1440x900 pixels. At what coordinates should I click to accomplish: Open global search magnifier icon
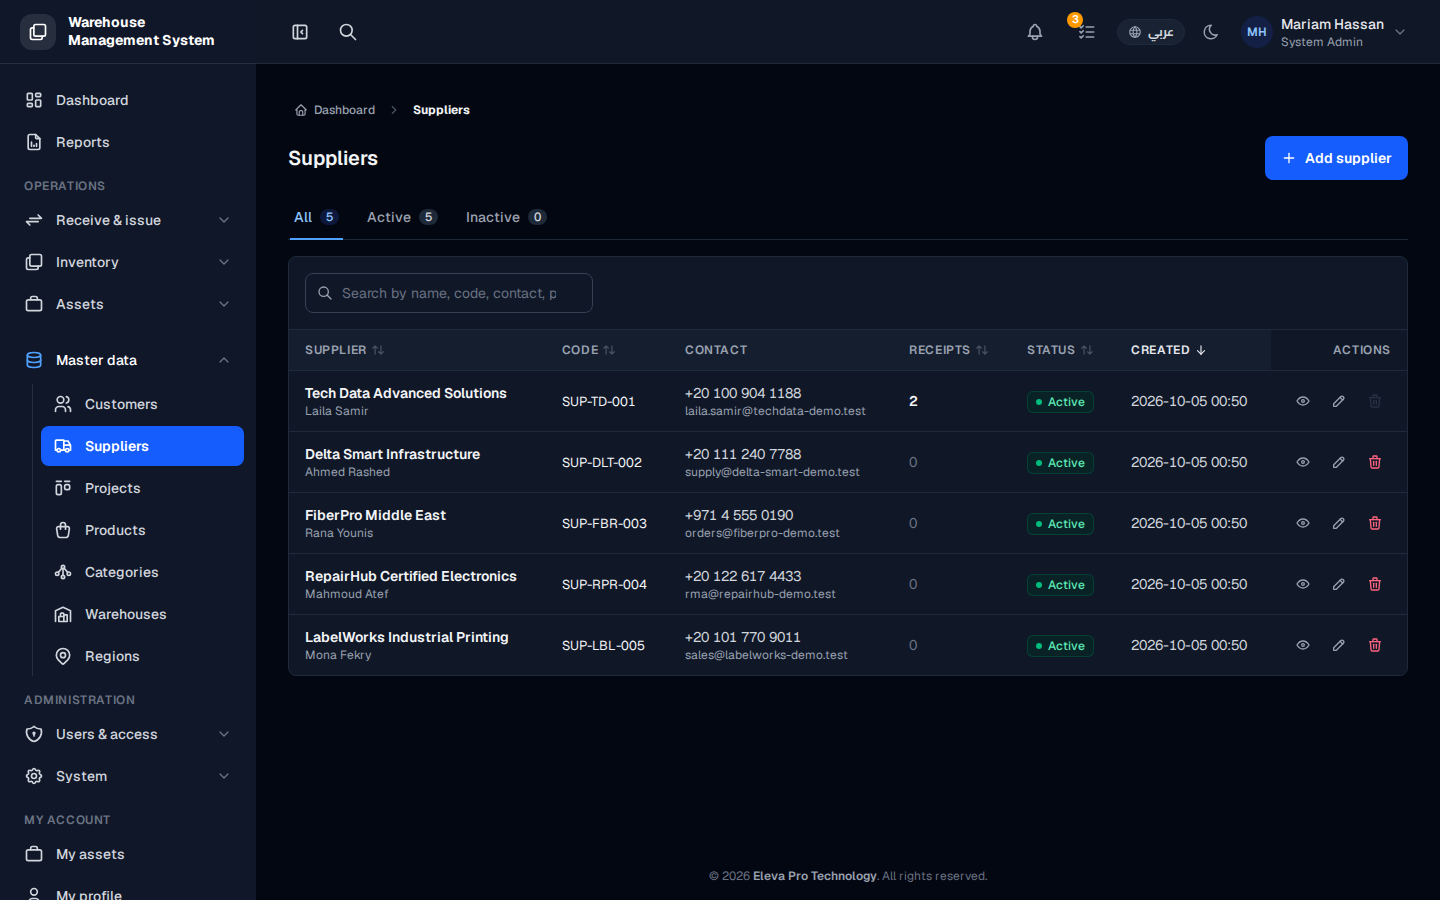pyautogui.click(x=348, y=32)
